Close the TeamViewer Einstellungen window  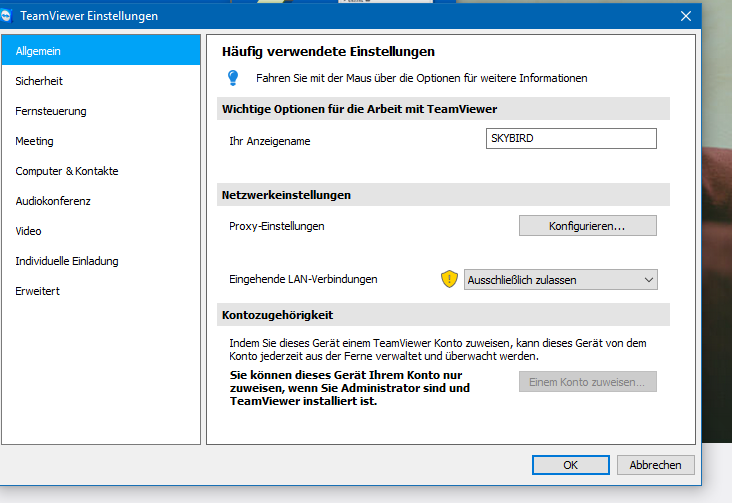pyautogui.click(x=686, y=16)
